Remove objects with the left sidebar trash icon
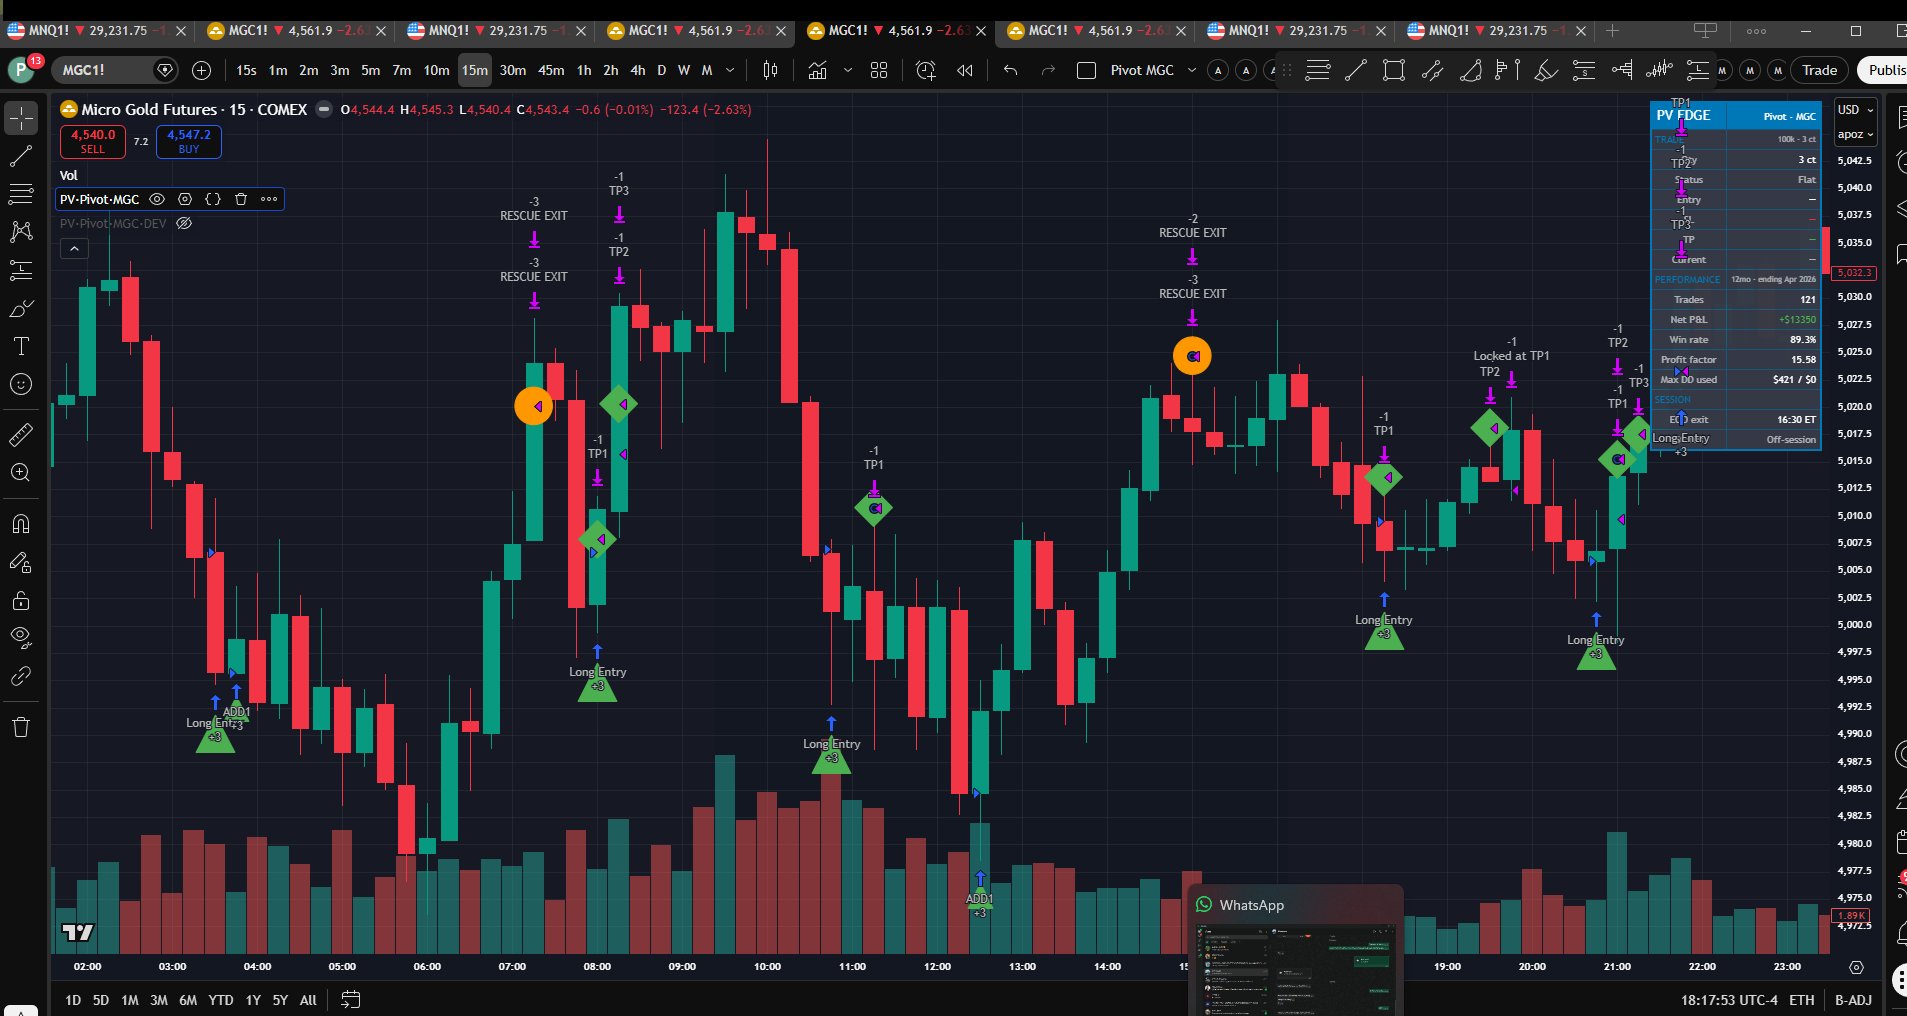The width and height of the screenshot is (1907, 1016). click(x=21, y=727)
